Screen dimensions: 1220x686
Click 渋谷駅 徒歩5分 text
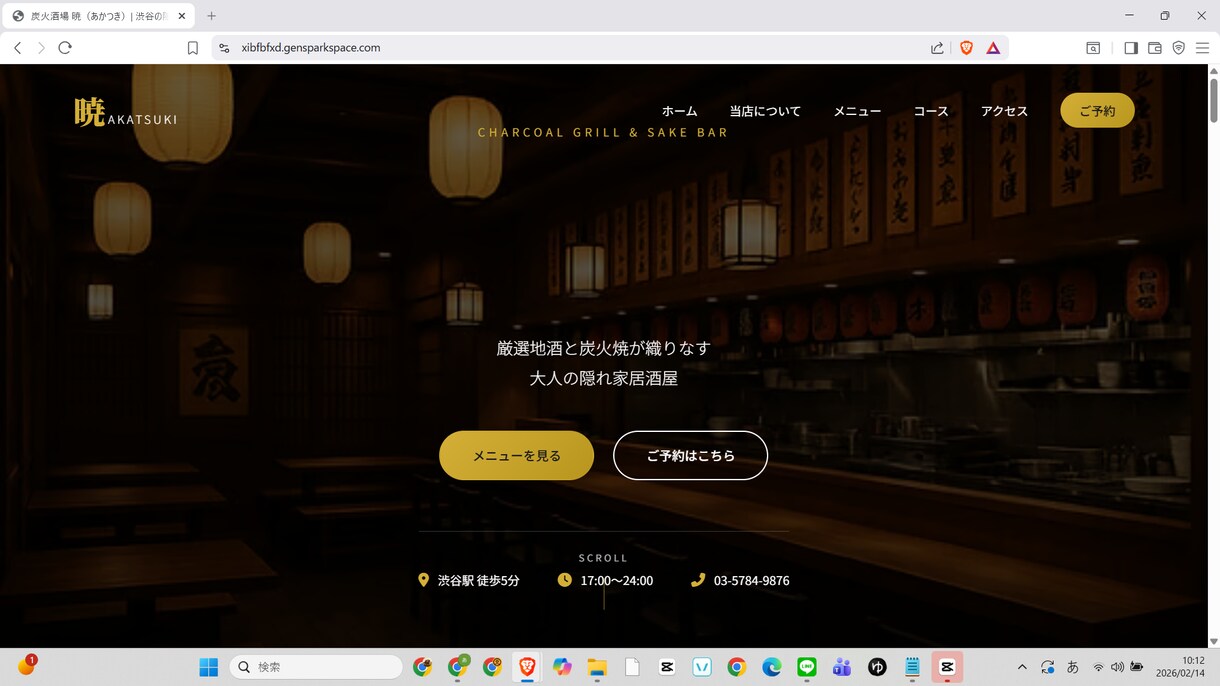(x=478, y=581)
